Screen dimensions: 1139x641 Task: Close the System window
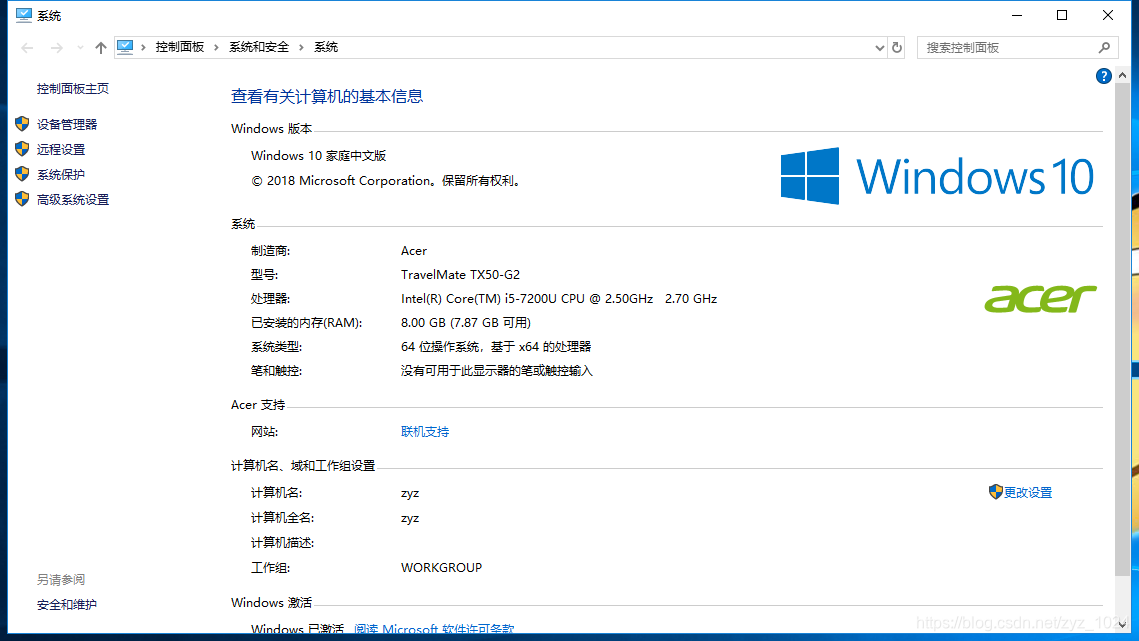(x=1108, y=15)
